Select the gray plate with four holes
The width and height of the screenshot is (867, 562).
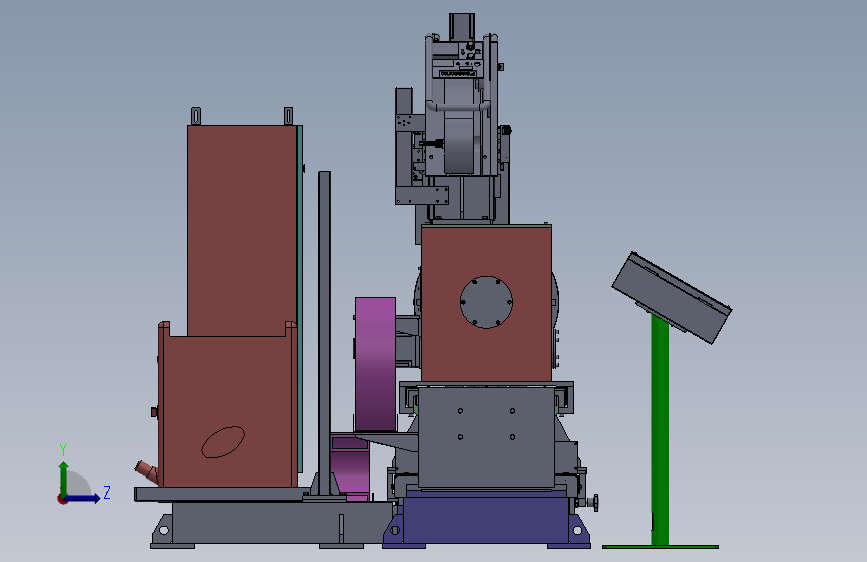click(x=487, y=437)
